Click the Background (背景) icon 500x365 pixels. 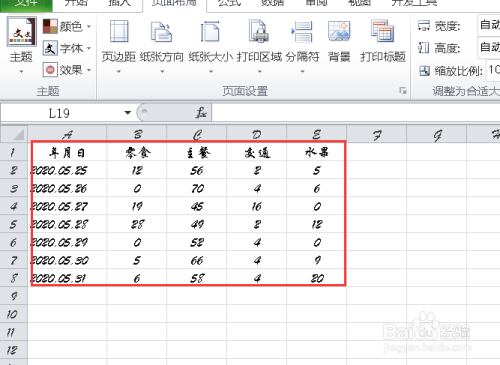point(339,31)
